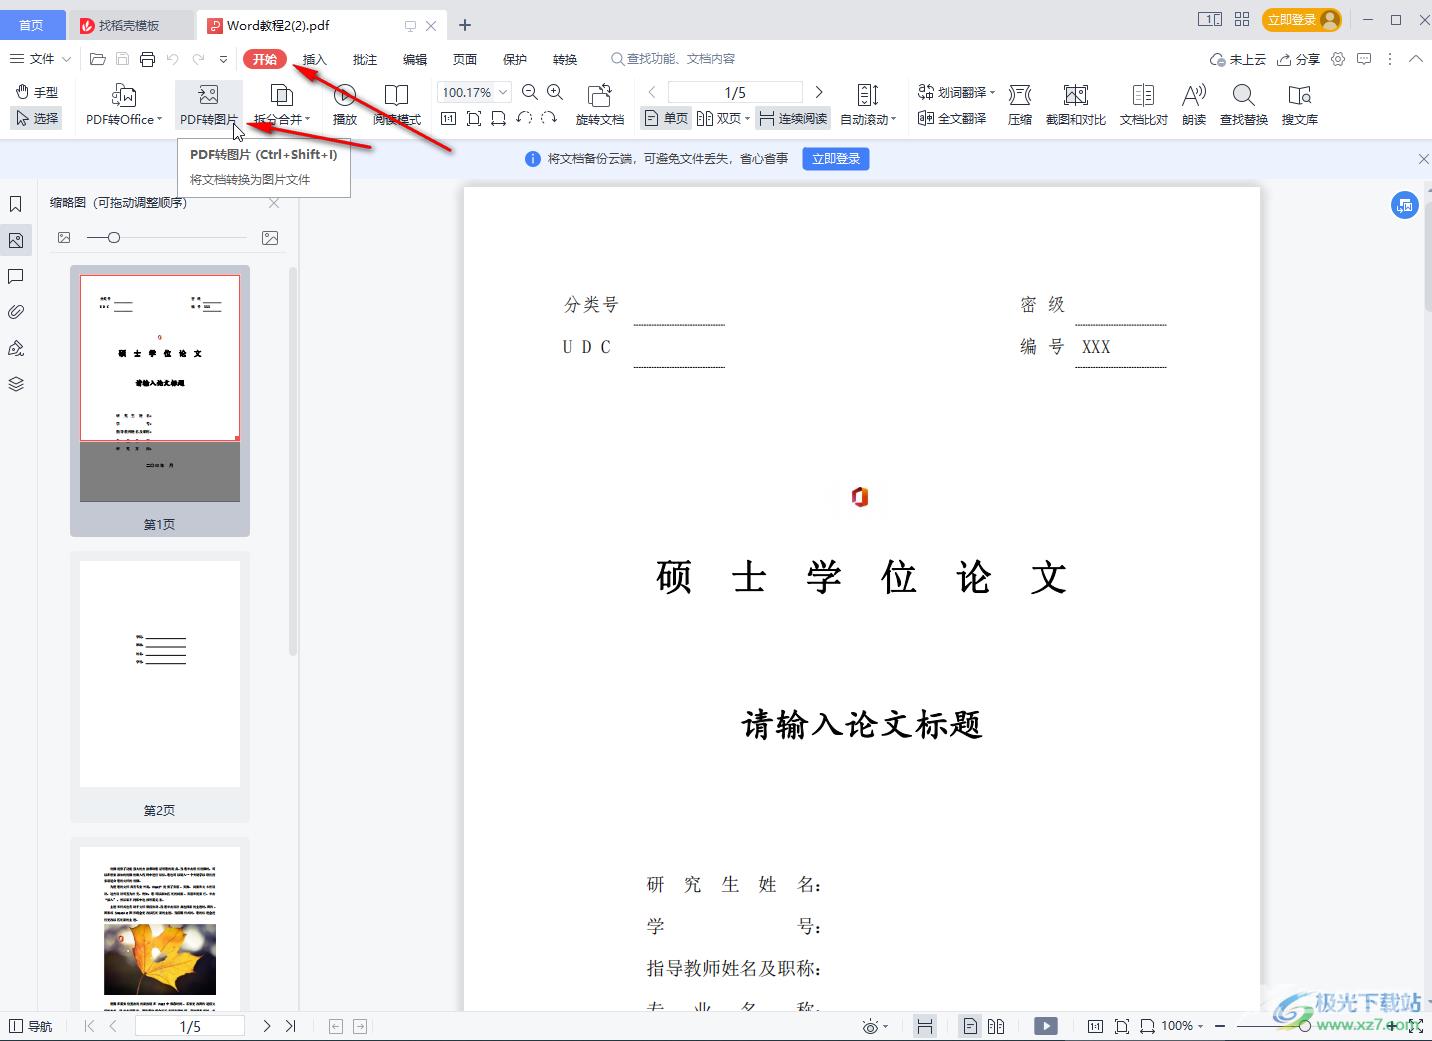
Task: Open the 插入 ribbon tab
Action: (x=315, y=59)
